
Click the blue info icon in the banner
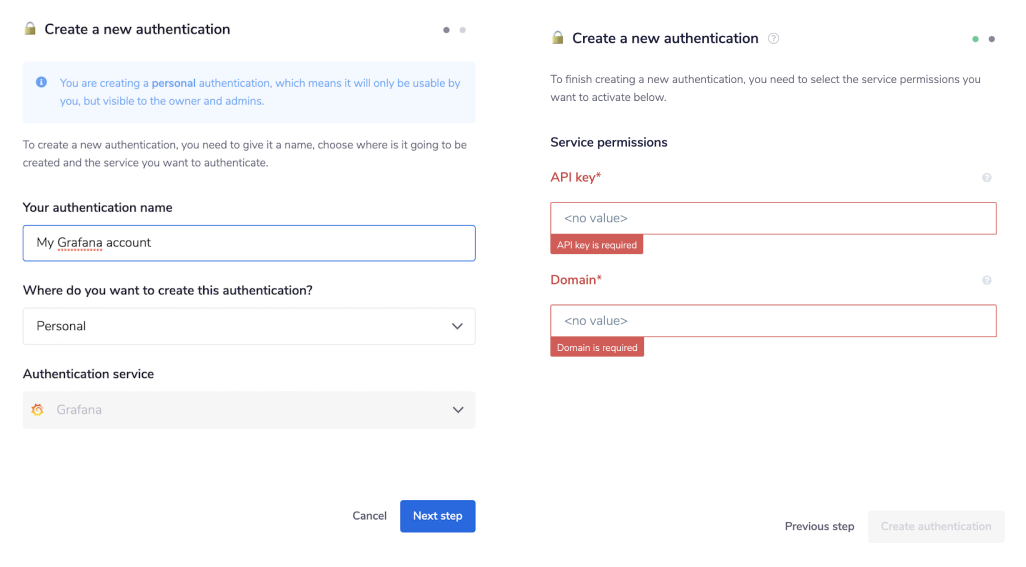tap(41, 83)
